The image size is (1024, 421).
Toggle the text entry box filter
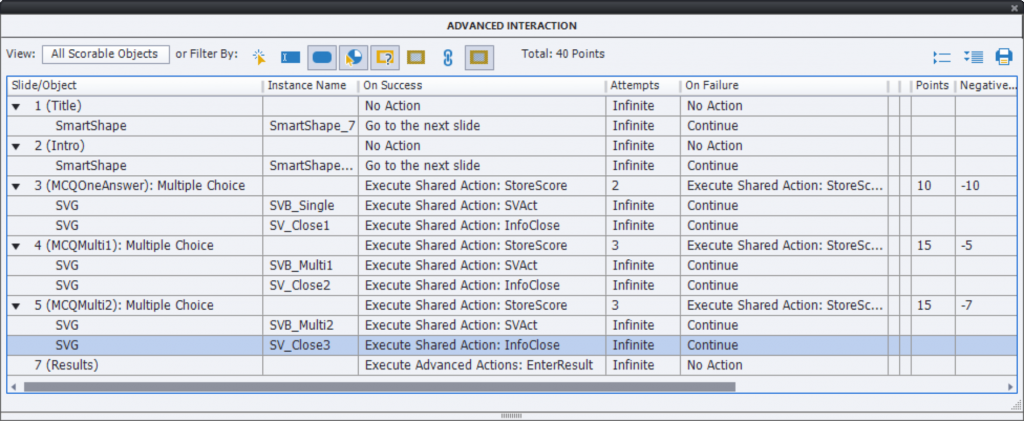tap(291, 56)
